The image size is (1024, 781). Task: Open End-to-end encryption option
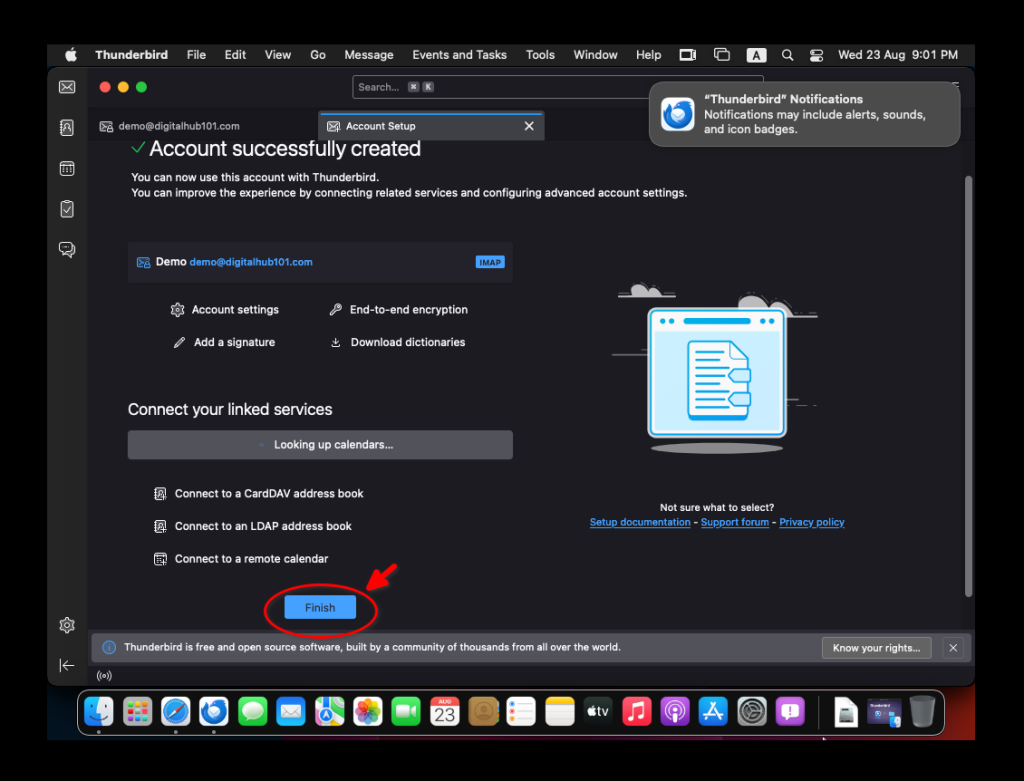pyautogui.click(x=398, y=310)
